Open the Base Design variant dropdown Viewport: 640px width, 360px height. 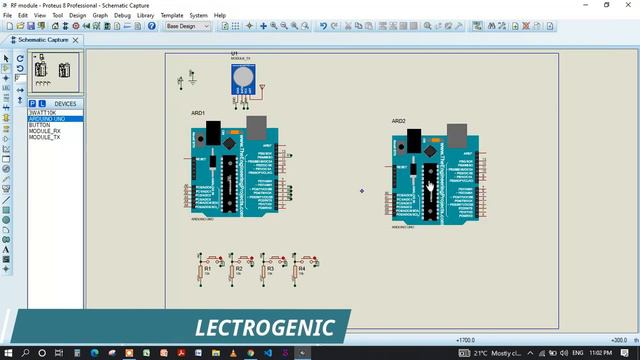pos(188,26)
